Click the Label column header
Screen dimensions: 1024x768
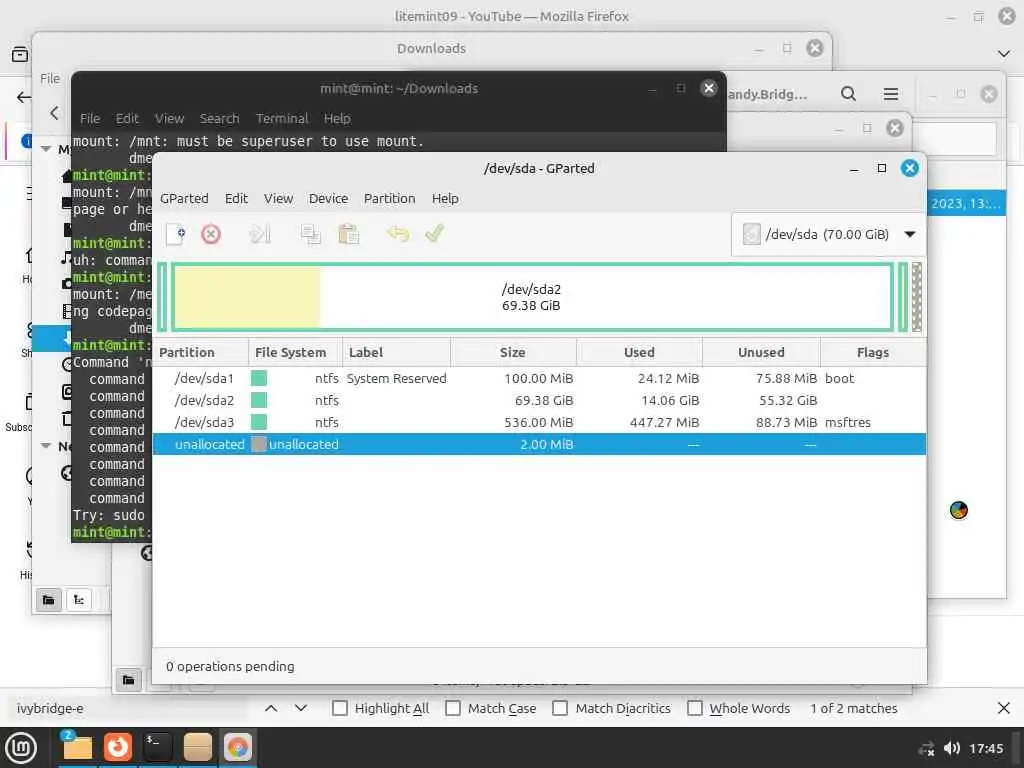(396, 353)
